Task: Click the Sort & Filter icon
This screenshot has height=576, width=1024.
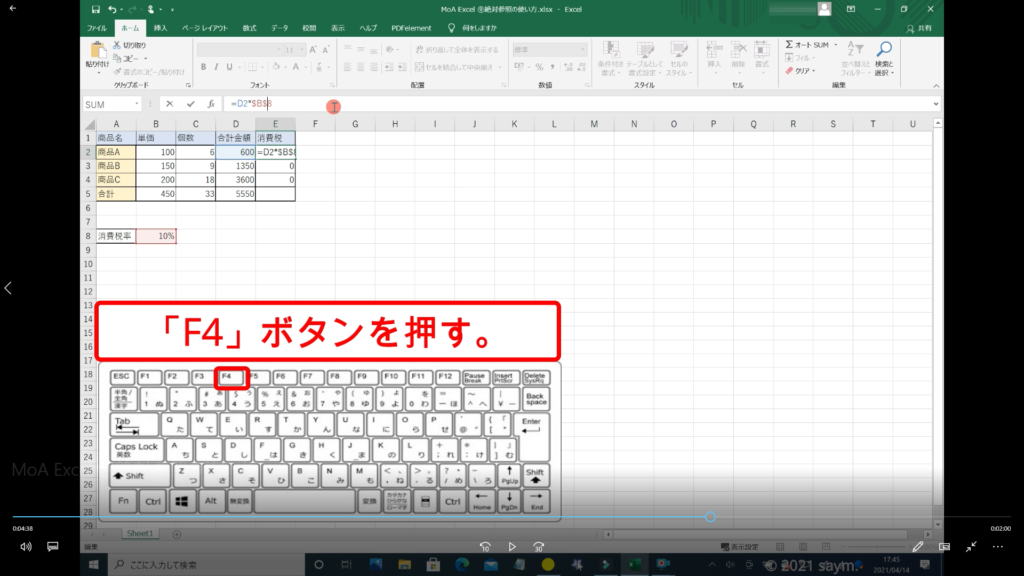Action: pyautogui.click(x=855, y=52)
